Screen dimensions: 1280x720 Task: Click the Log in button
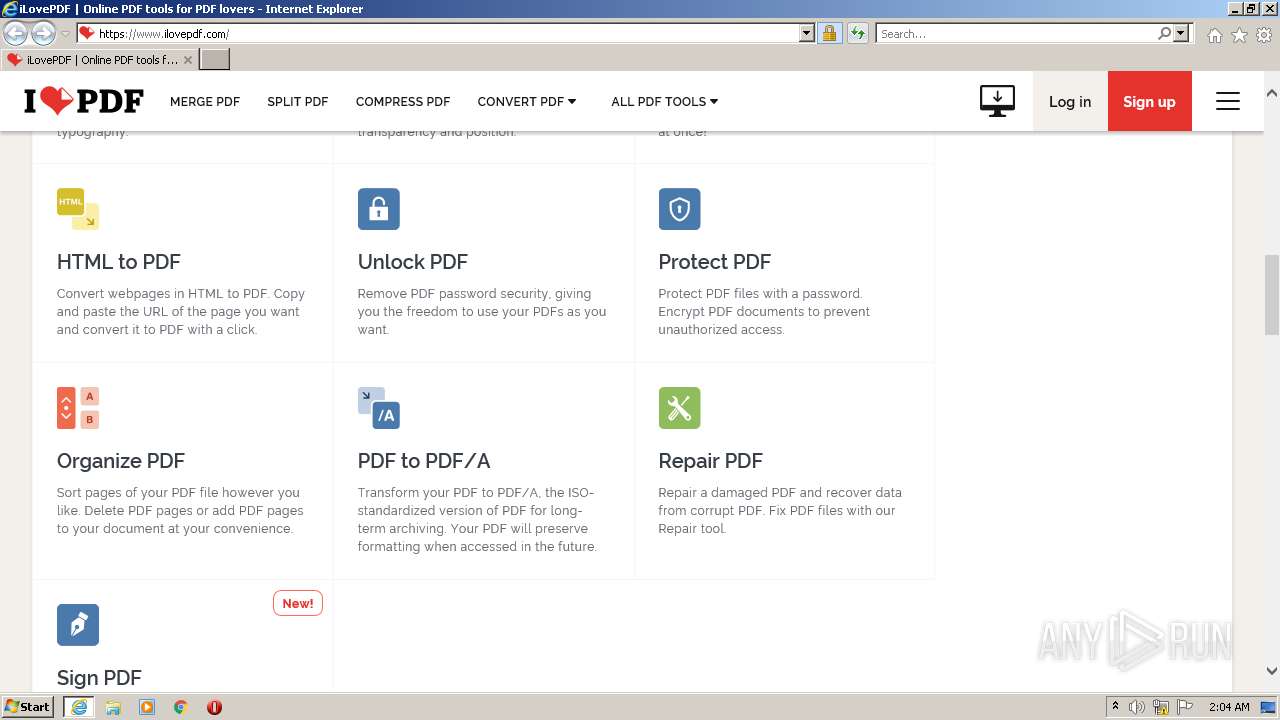click(1070, 101)
